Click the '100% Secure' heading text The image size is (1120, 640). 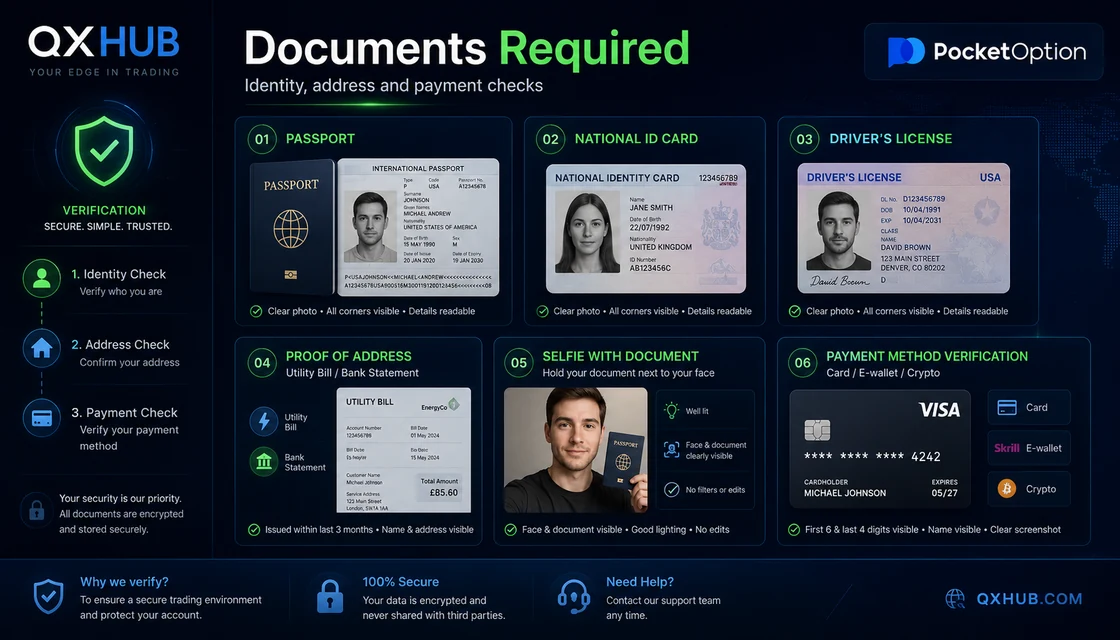point(401,582)
